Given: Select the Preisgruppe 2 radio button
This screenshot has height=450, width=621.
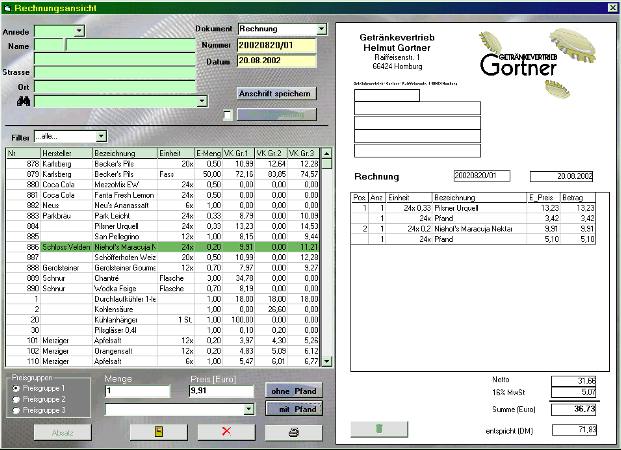Looking at the screenshot, I should 14,398.
